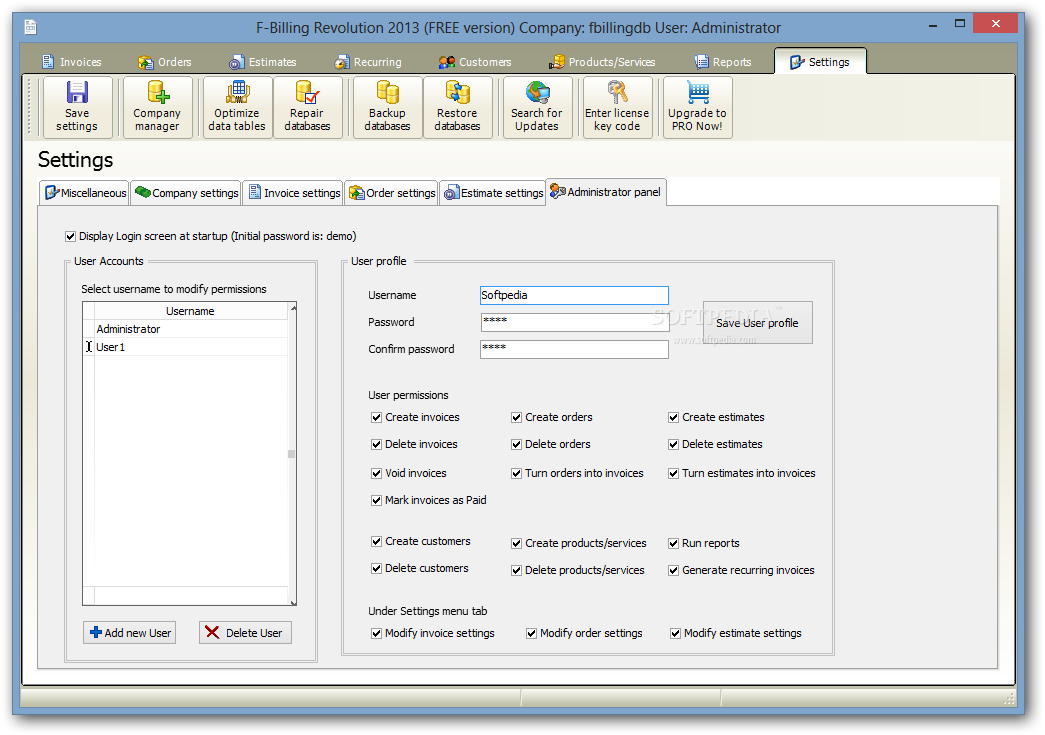This screenshot has height=735, width=1045.
Task: Toggle Generate recurring invoices checkbox
Action: (674, 570)
